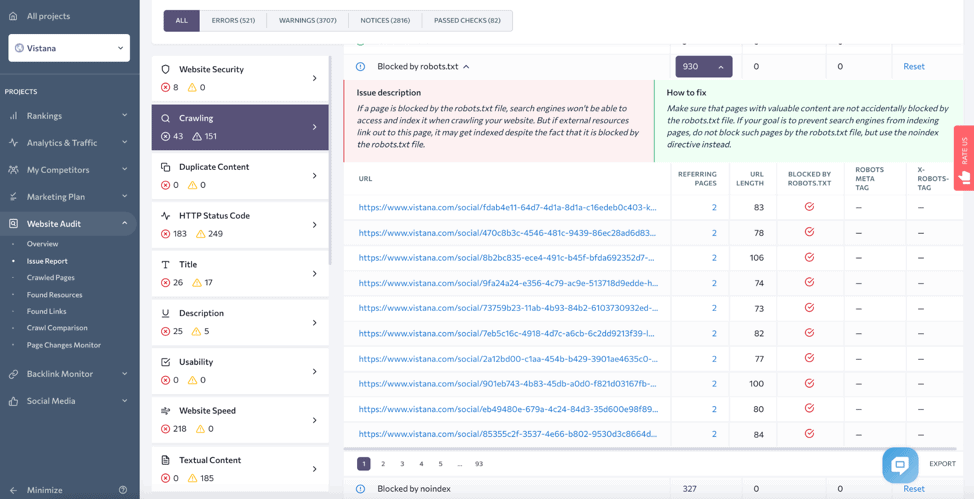This screenshot has height=499, width=974.
Task: Go to results page 5
Action: (x=440, y=464)
